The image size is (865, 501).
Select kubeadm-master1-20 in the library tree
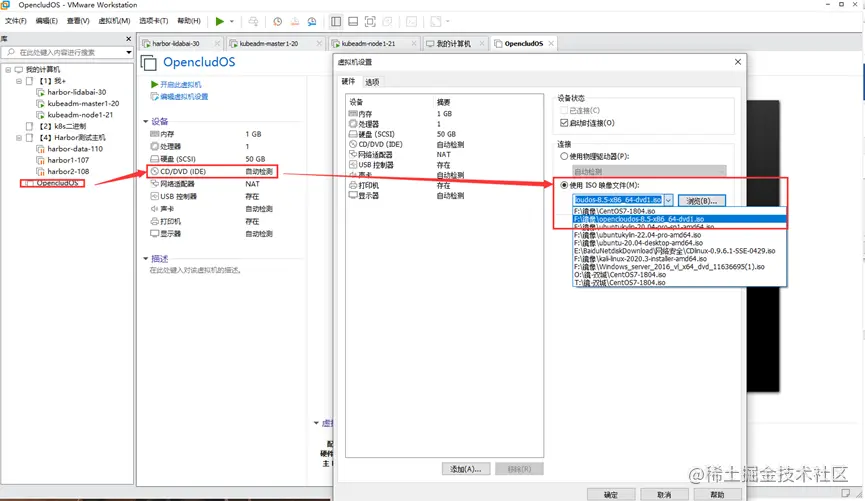[x=83, y=104]
